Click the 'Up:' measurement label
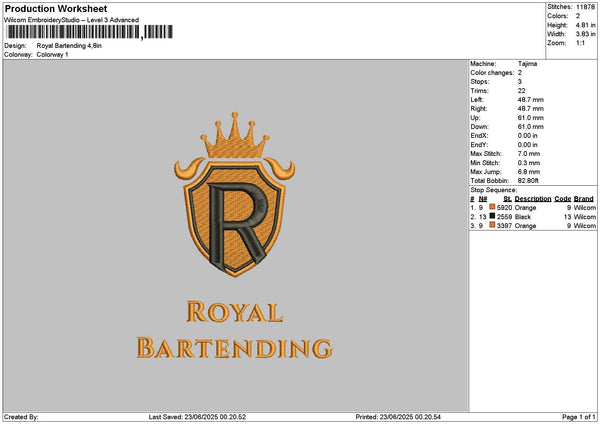The width and height of the screenshot is (600, 424). tap(475, 118)
